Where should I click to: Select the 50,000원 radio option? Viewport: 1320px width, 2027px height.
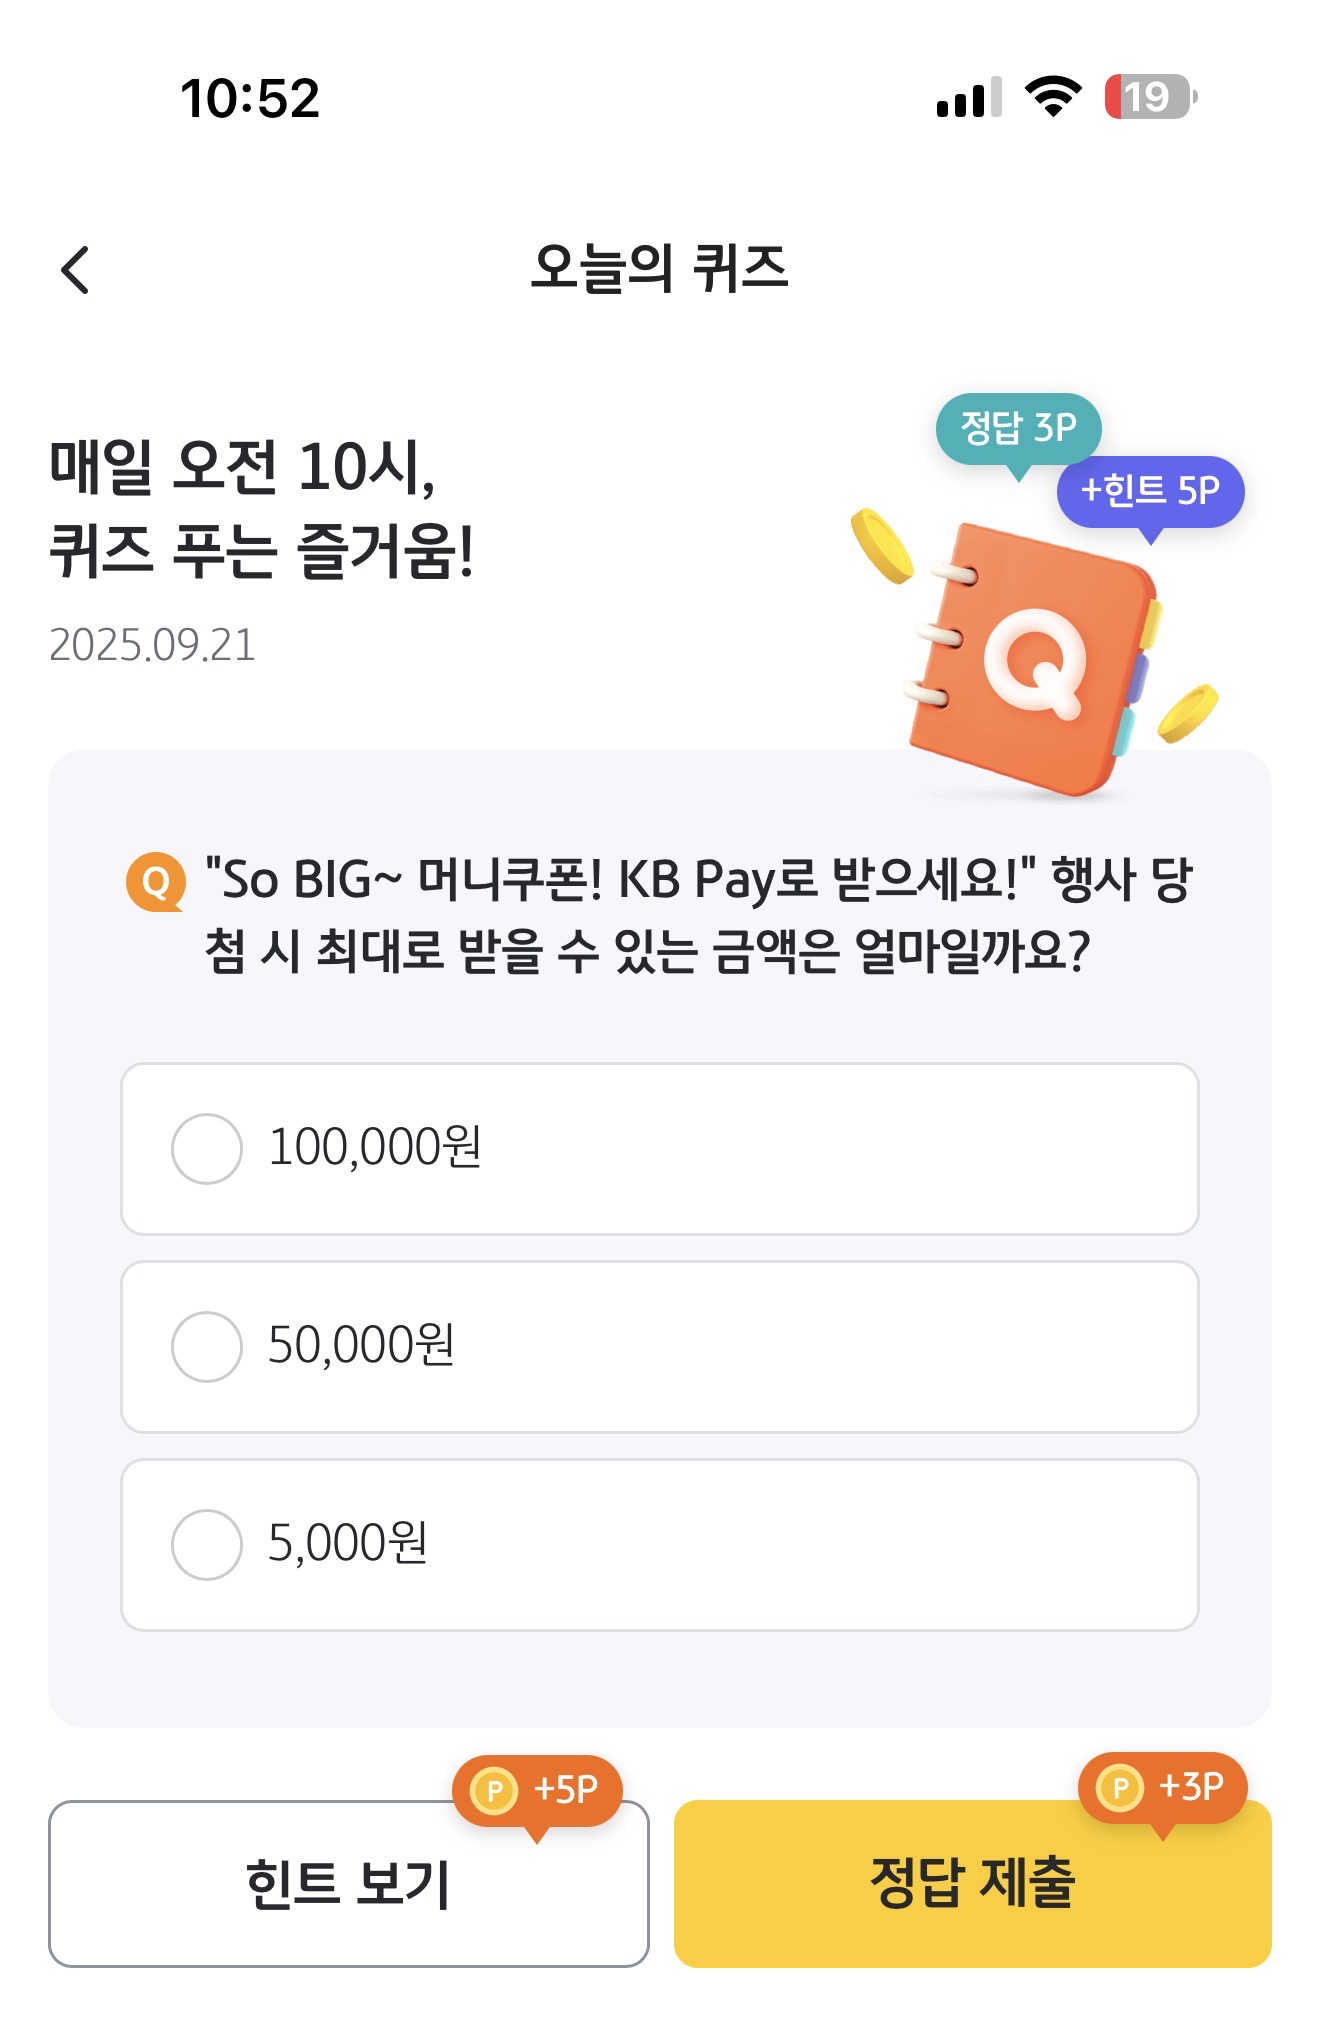tap(660, 1347)
